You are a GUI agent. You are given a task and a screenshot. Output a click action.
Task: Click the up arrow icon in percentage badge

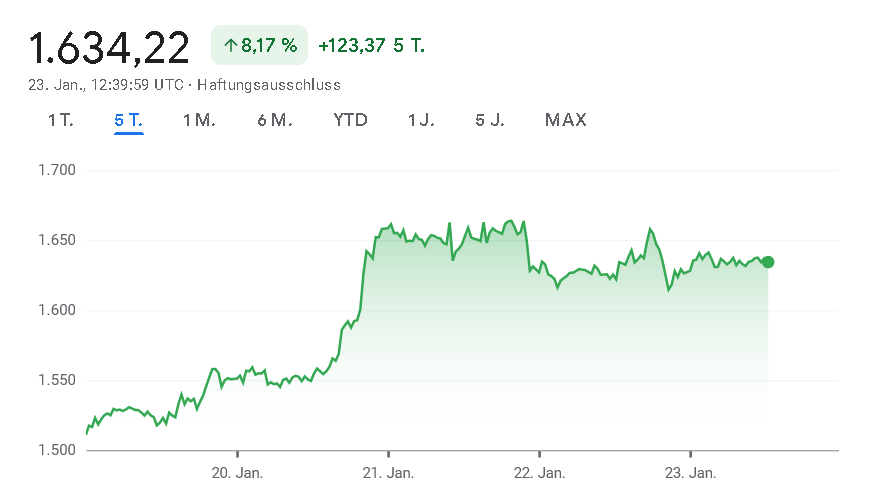[x=230, y=45]
